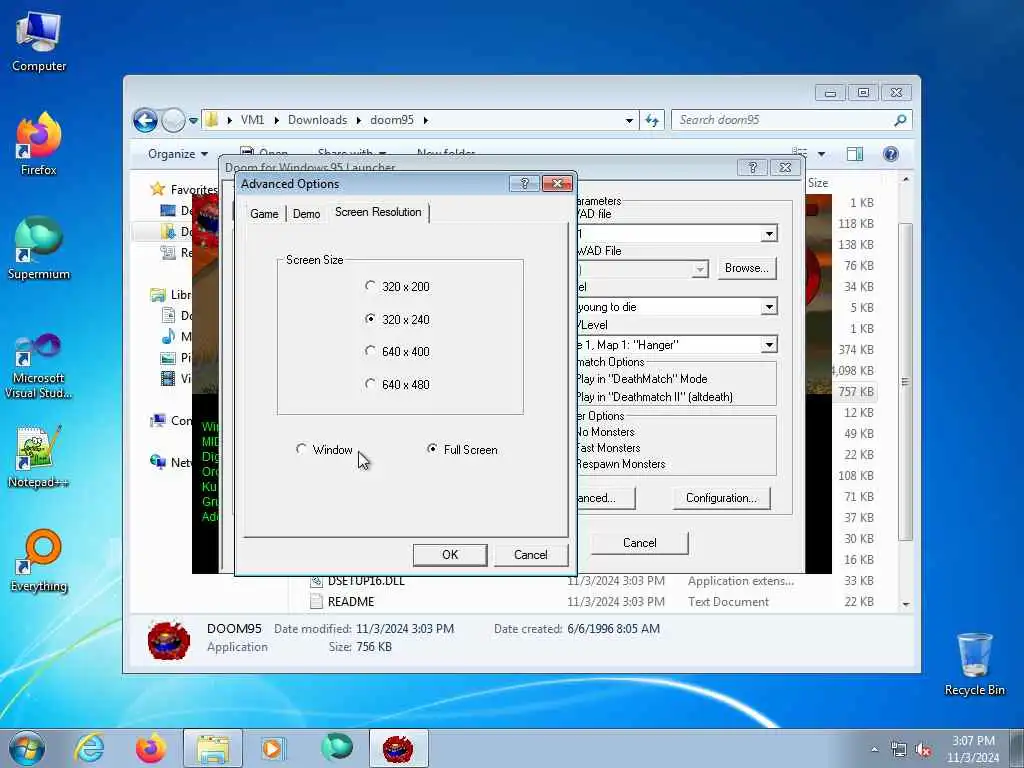Switch to the Doom95 taskbar button
This screenshot has height=768, width=1024.
click(398, 748)
